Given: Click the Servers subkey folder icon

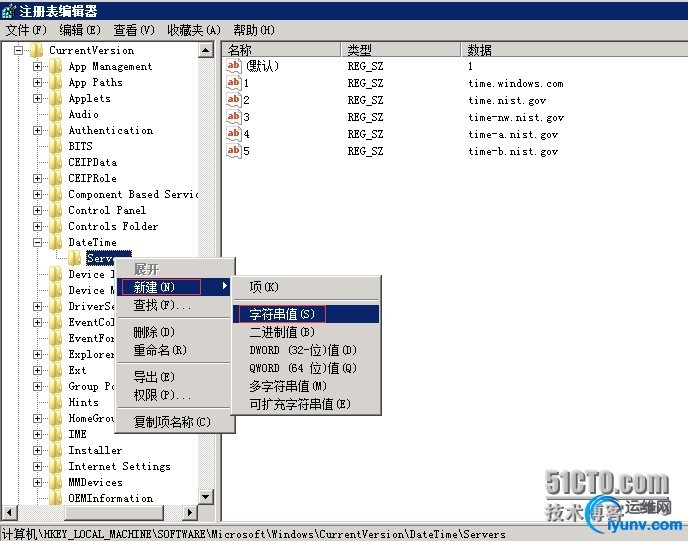Looking at the screenshot, I should point(75,258).
